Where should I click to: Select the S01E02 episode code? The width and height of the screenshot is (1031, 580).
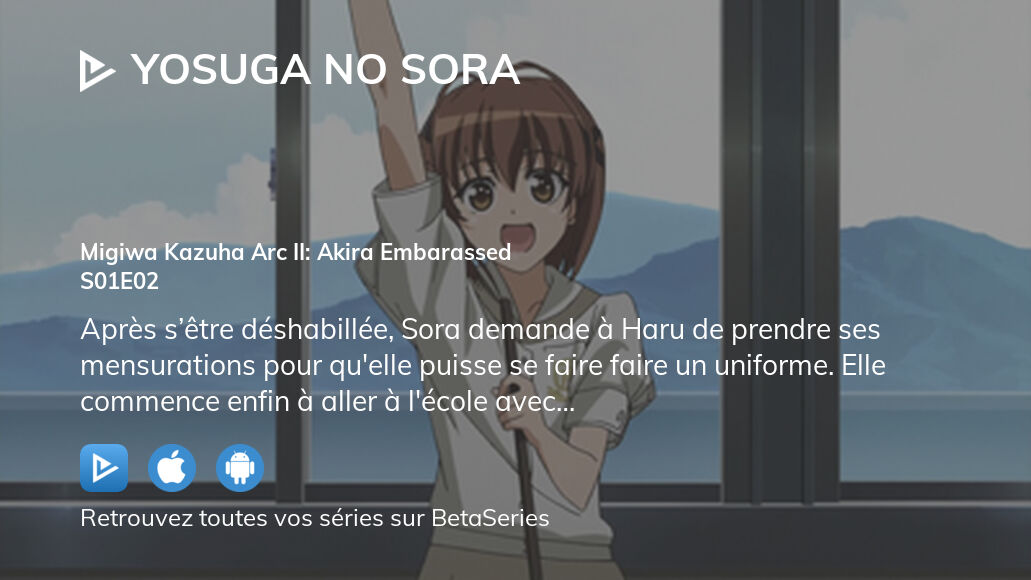(x=120, y=281)
